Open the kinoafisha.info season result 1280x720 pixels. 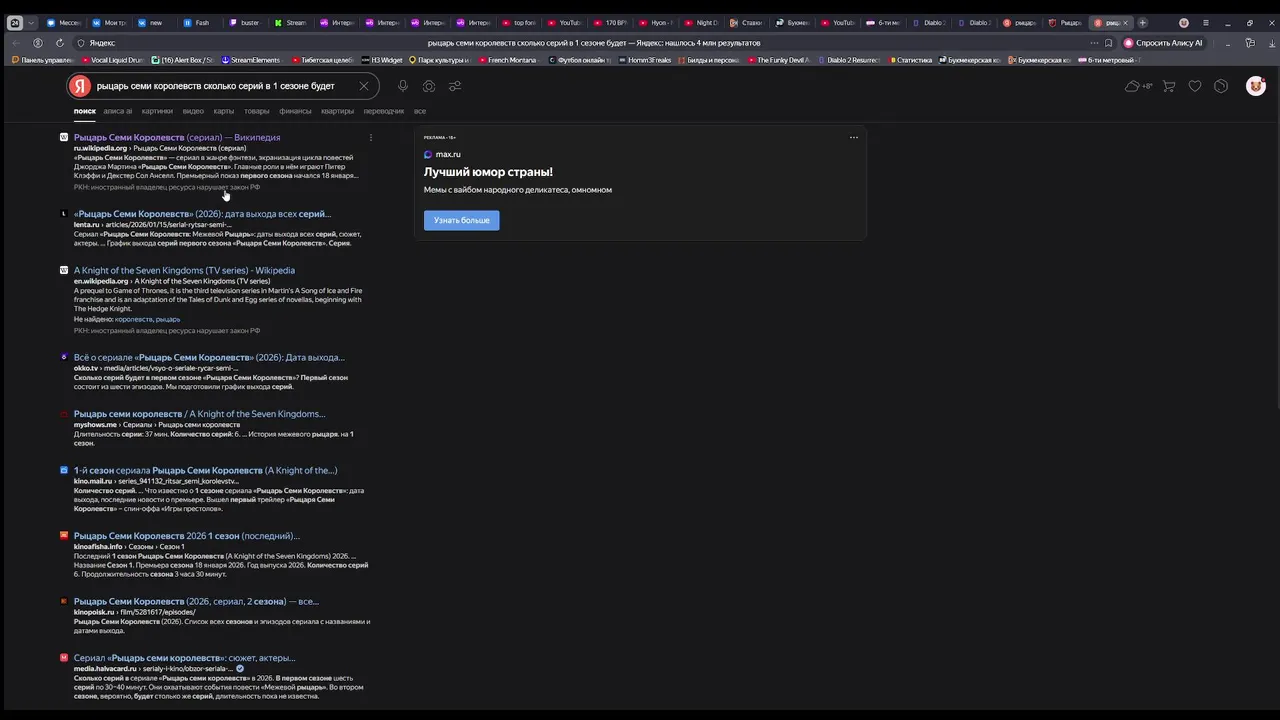coord(187,536)
